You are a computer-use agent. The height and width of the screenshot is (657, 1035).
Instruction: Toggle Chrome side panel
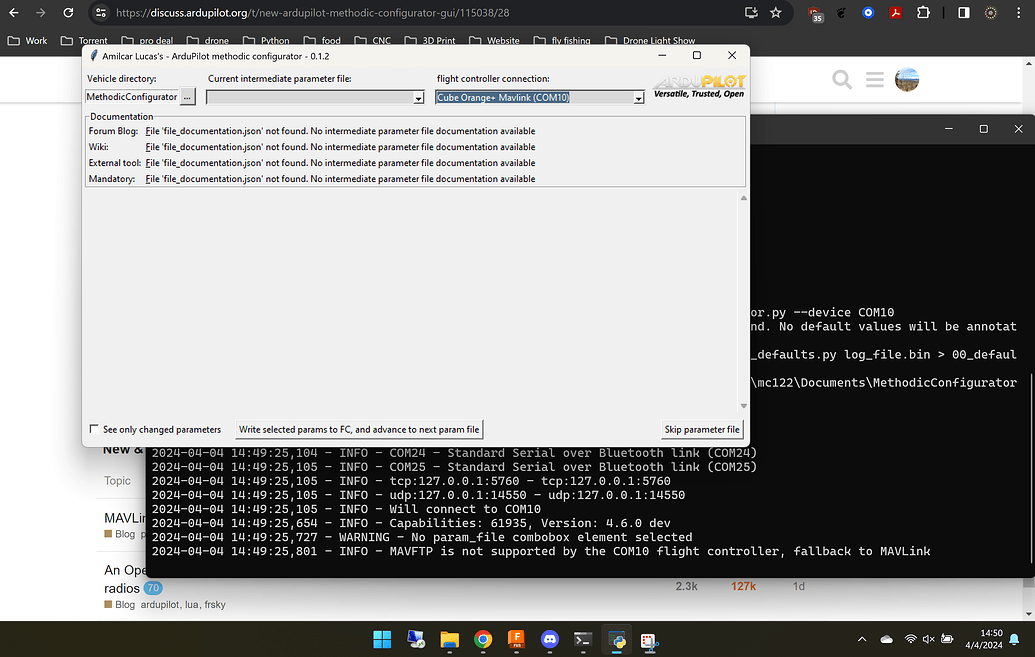tap(963, 13)
